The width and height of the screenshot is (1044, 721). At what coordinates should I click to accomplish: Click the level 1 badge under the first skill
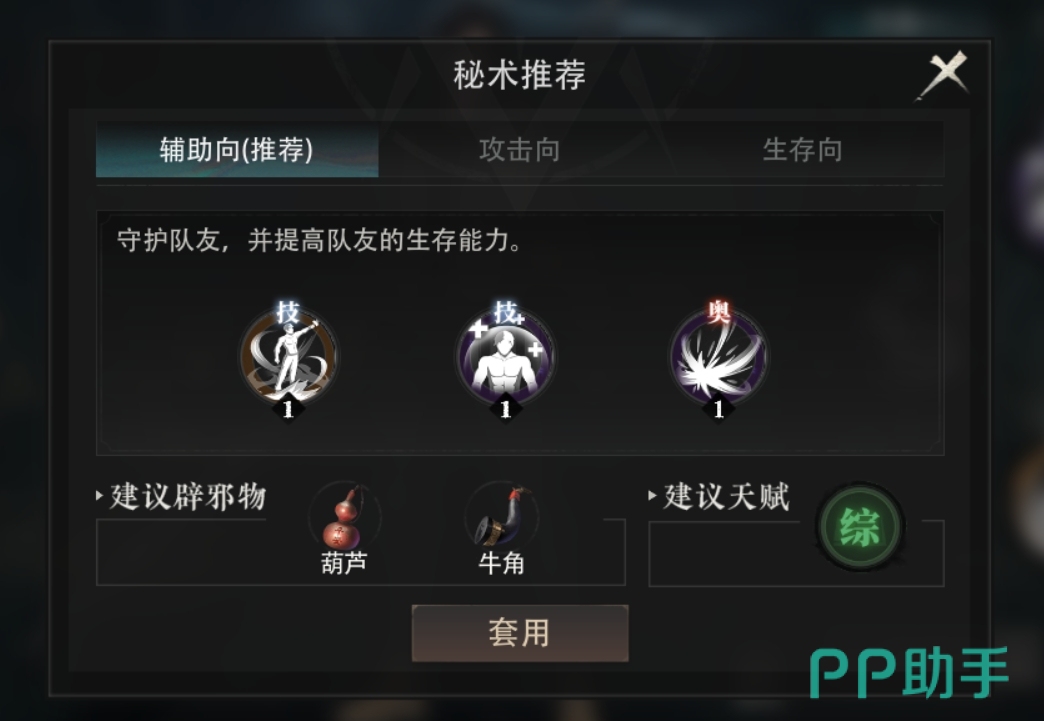[x=288, y=408]
